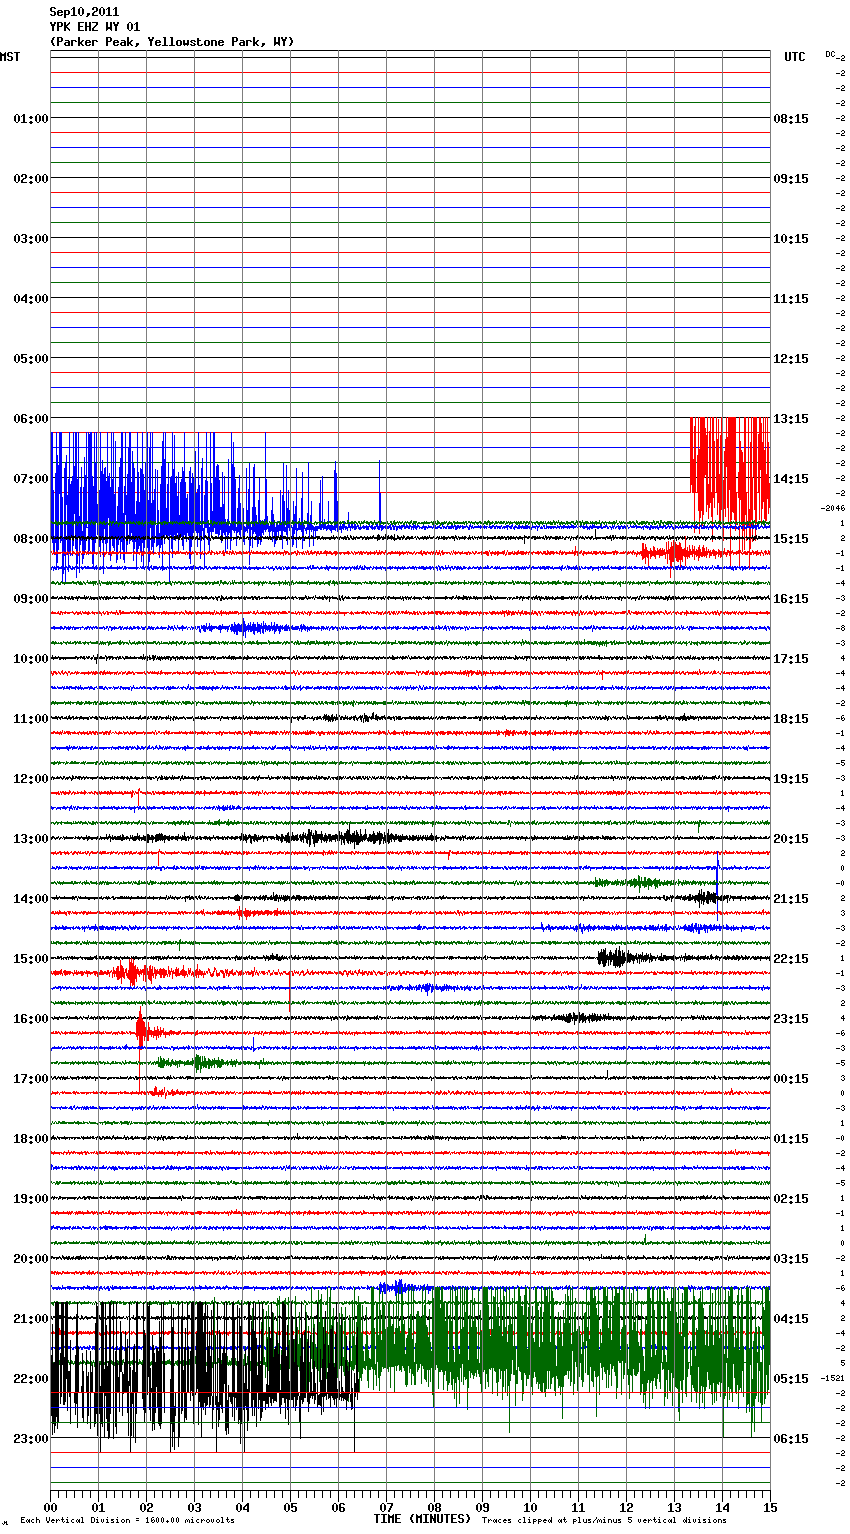Click the 12:15 UTC time label

tap(791, 359)
